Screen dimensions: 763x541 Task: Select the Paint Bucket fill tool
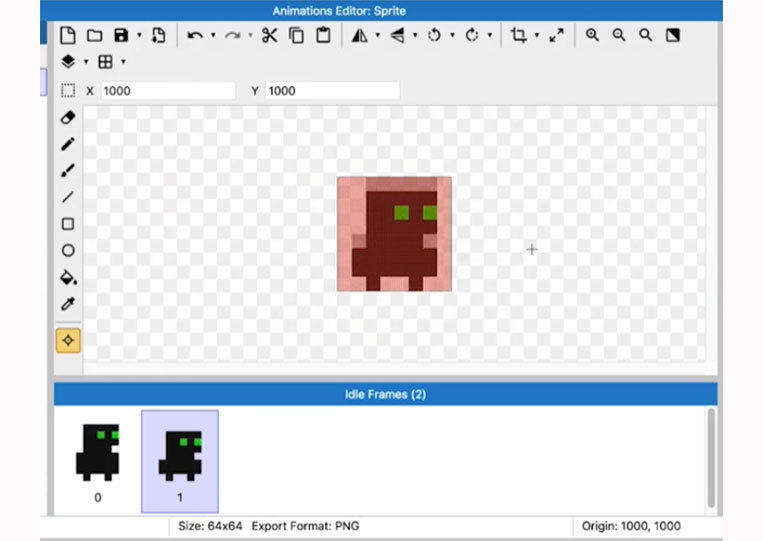(x=68, y=277)
